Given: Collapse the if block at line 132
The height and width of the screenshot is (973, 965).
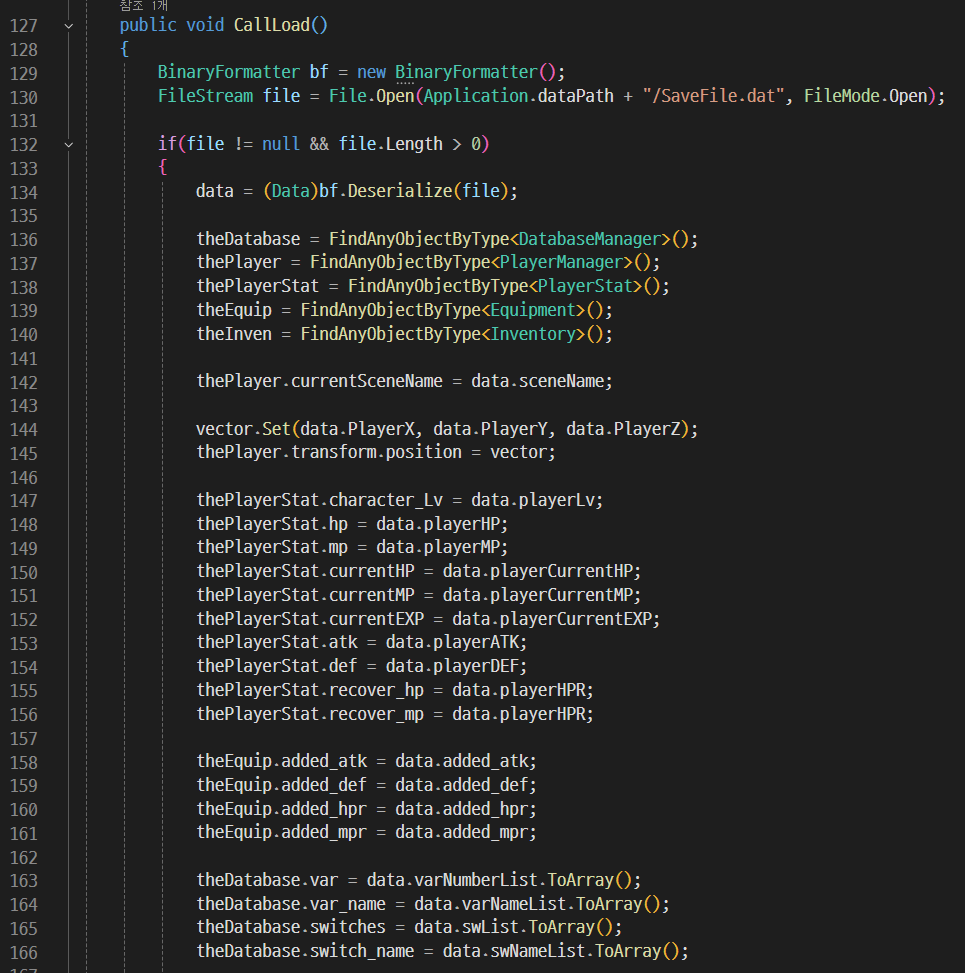Looking at the screenshot, I should click(x=69, y=145).
